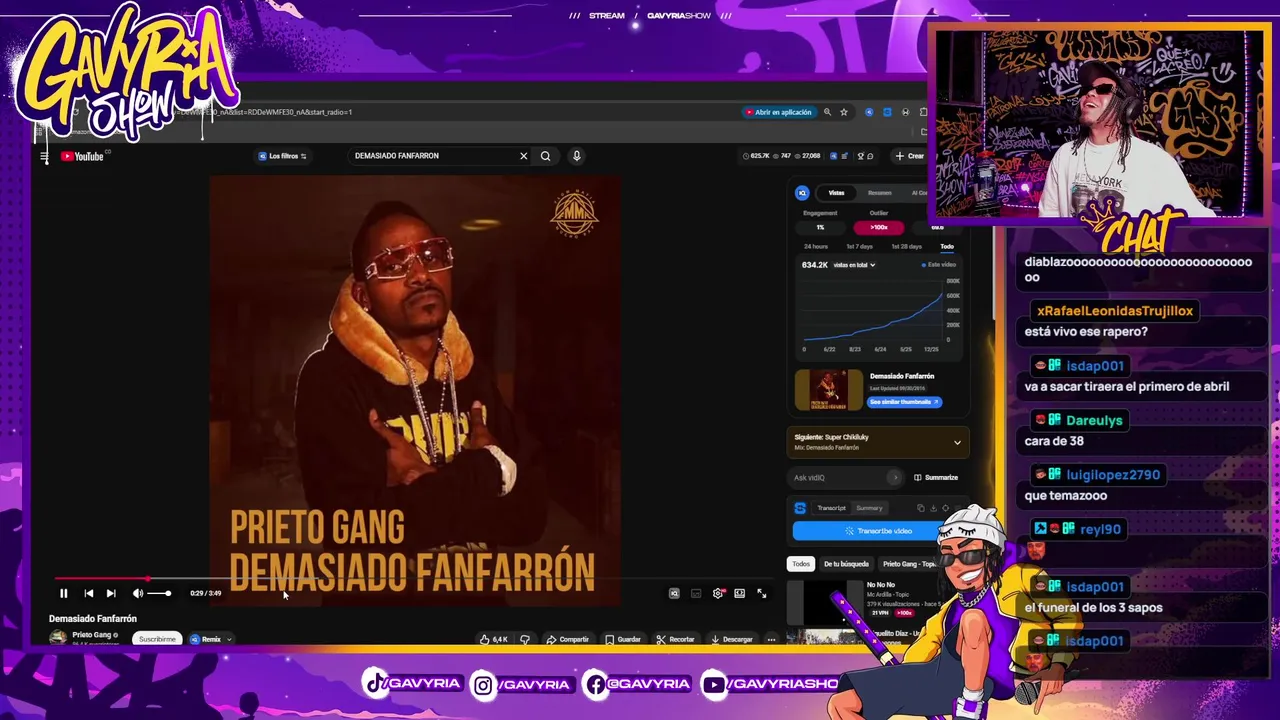Bookmark the page with the star icon
Screen dimensions: 1280x720
(843, 112)
